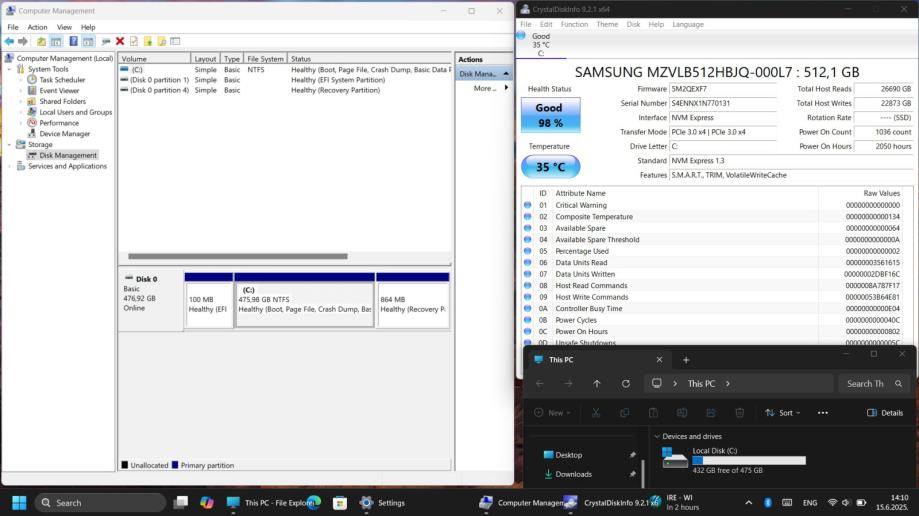919x516 pixels.
Task: Click the Good 98% health status button
Action: coord(549,115)
